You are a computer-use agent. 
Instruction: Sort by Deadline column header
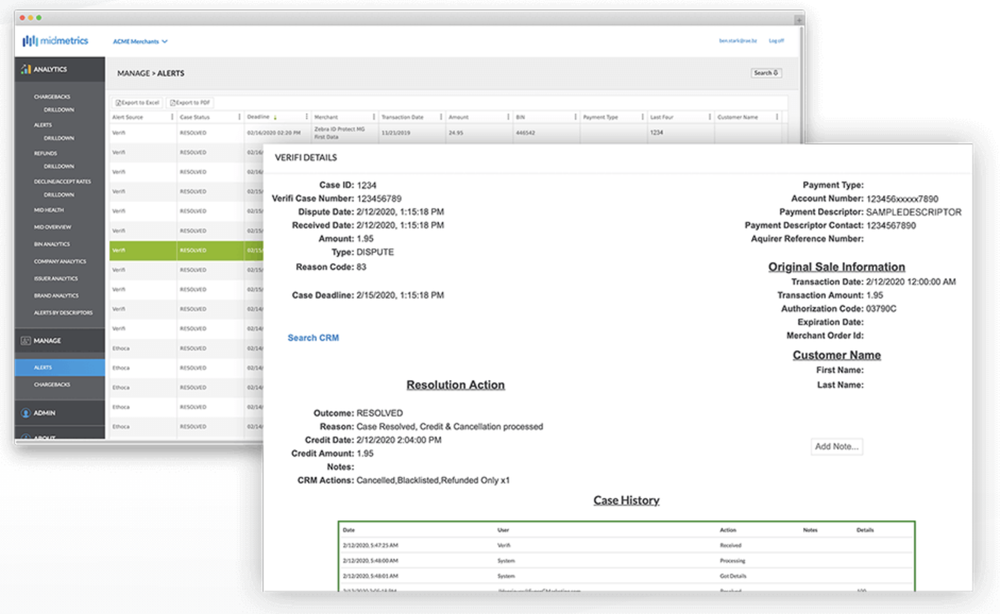coord(258,117)
